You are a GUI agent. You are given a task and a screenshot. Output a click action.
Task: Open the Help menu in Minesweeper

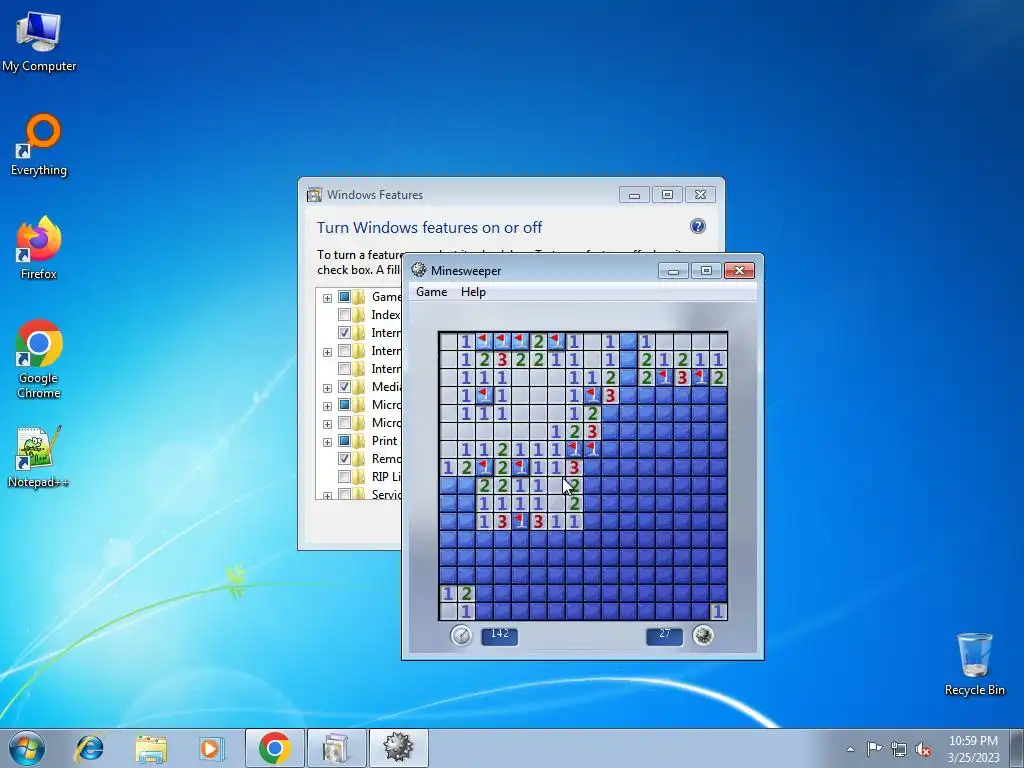coord(473,292)
